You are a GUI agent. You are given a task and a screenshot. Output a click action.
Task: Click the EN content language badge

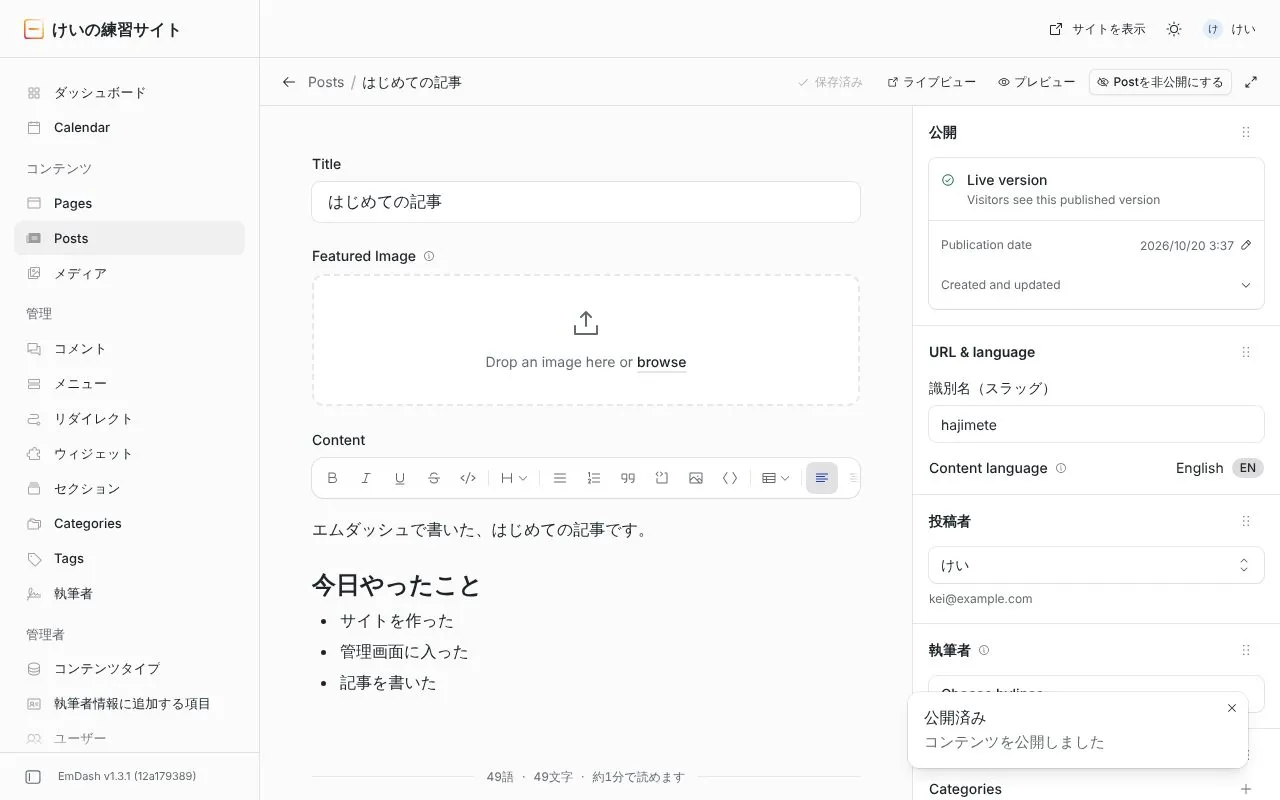pyautogui.click(x=1248, y=468)
